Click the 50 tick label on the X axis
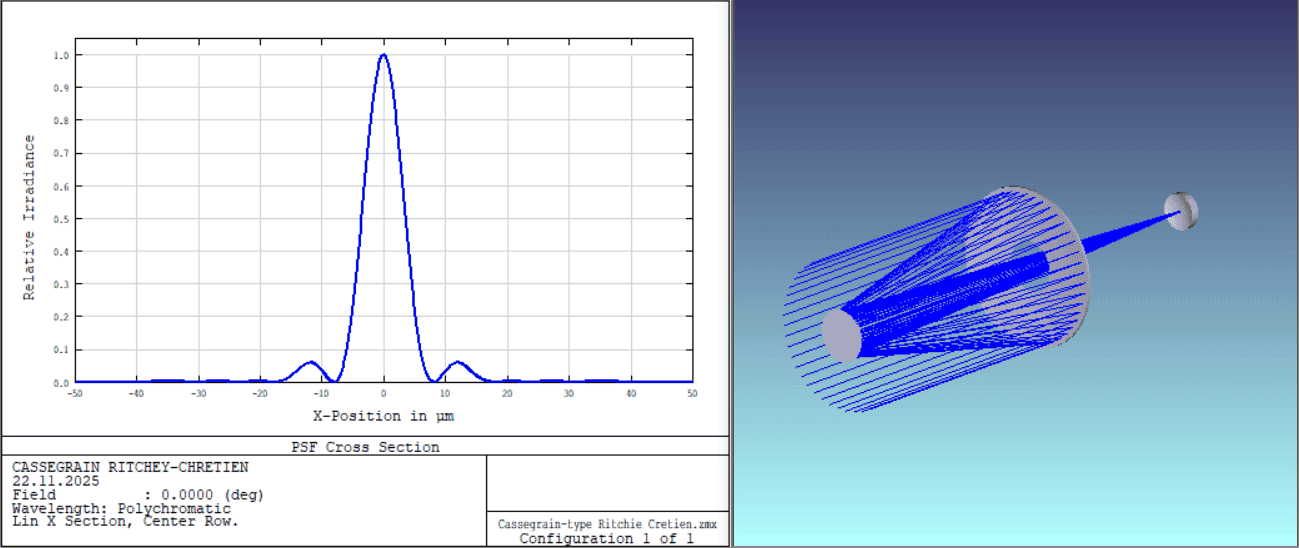The height and width of the screenshot is (548, 1299). coord(692,393)
